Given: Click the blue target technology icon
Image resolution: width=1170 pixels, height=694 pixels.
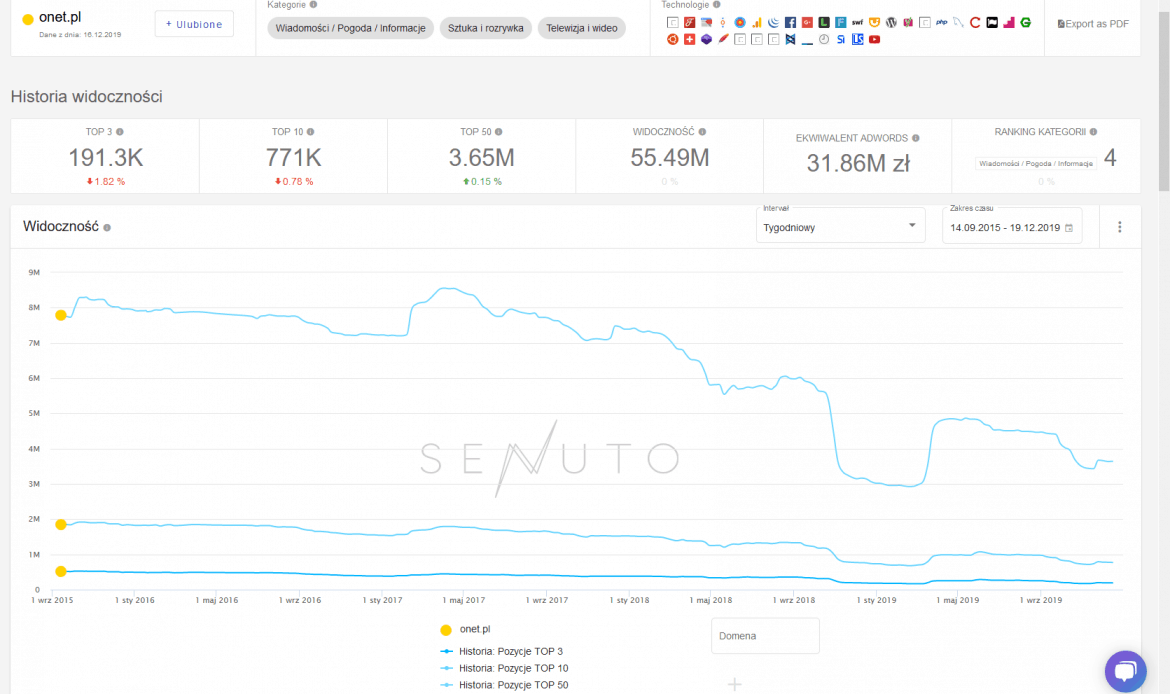Looking at the screenshot, I should pos(740,22).
